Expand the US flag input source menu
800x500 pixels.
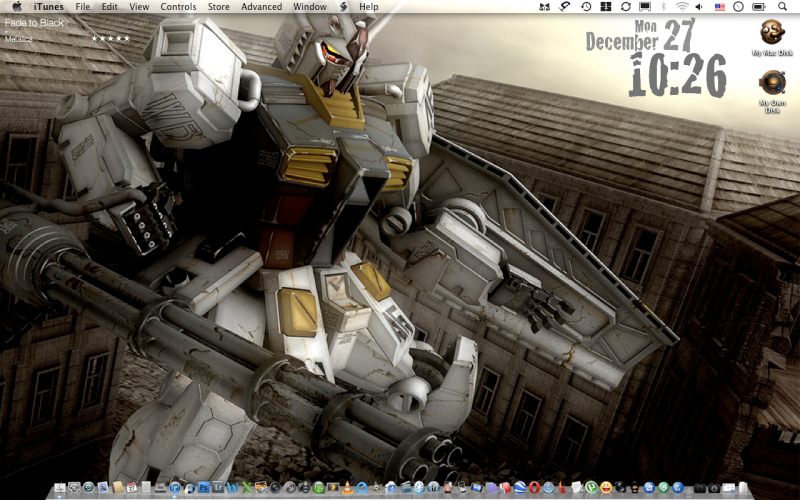click(719, 6)
